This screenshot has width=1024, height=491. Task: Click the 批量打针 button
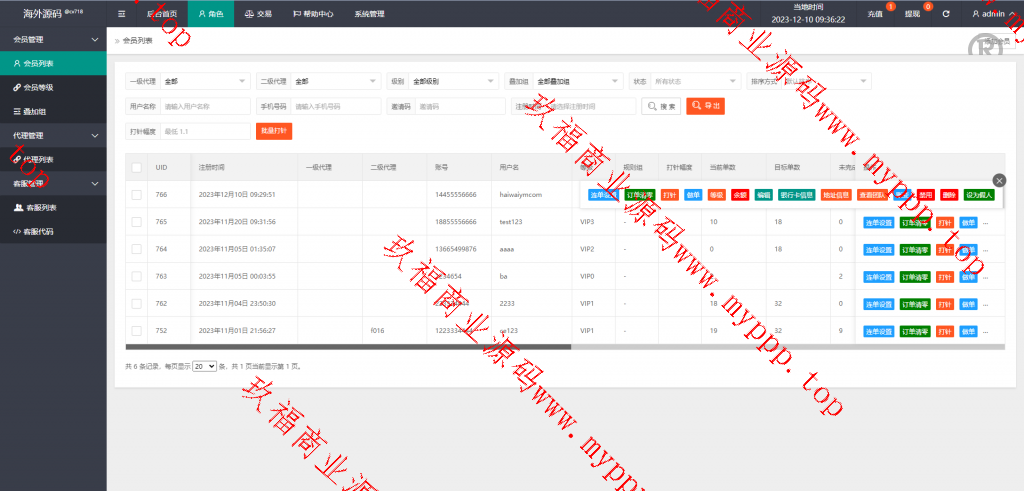tap(274, 131)
